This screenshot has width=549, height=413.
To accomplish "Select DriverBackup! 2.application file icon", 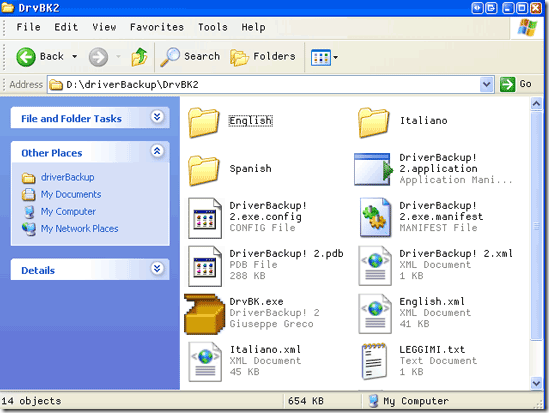I will tap(374, 169).
